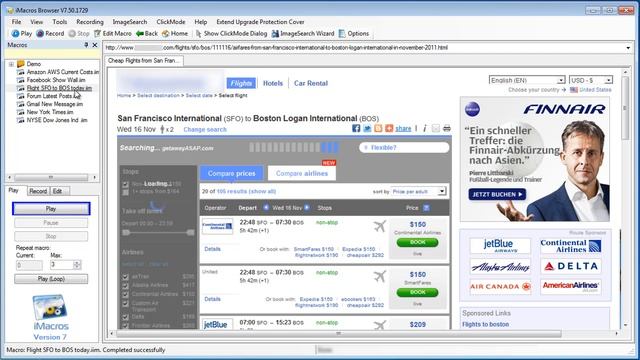The width and height of the screenshot is (640, 360).
Task: Toggle the Custom Air Transport checkbox
Action: 126,303
